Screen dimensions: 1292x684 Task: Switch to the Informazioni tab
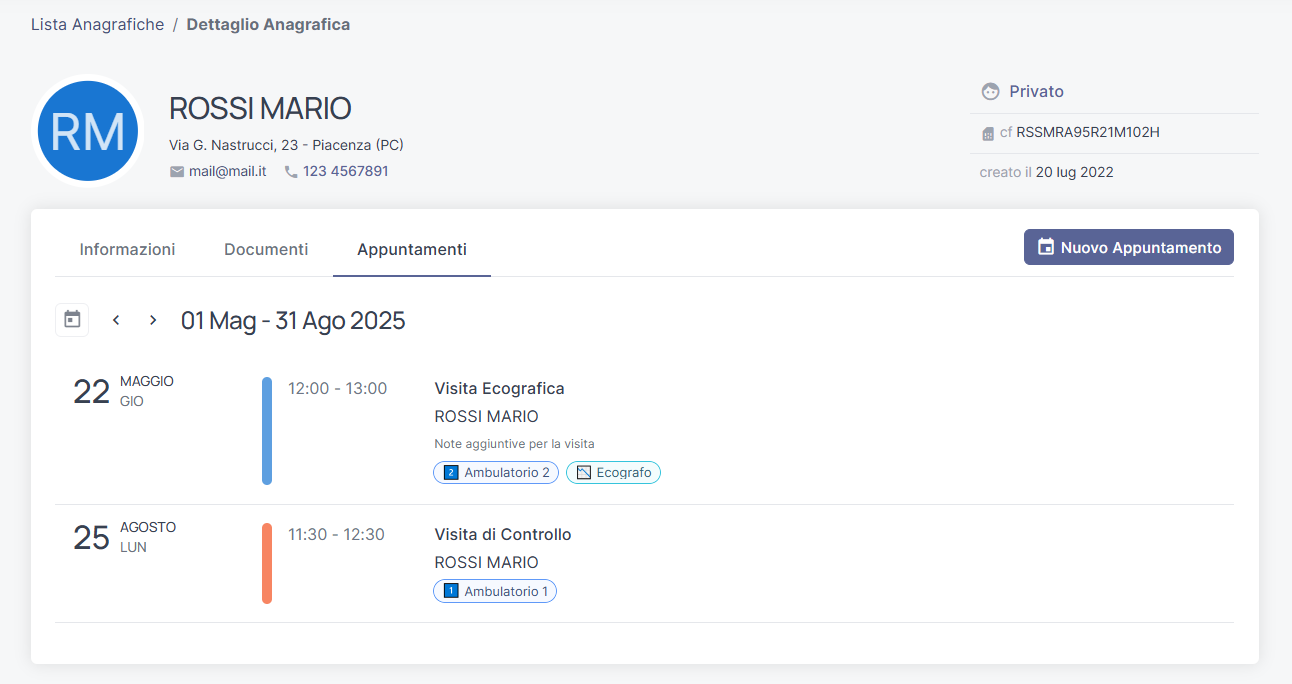tap(127, 249)
